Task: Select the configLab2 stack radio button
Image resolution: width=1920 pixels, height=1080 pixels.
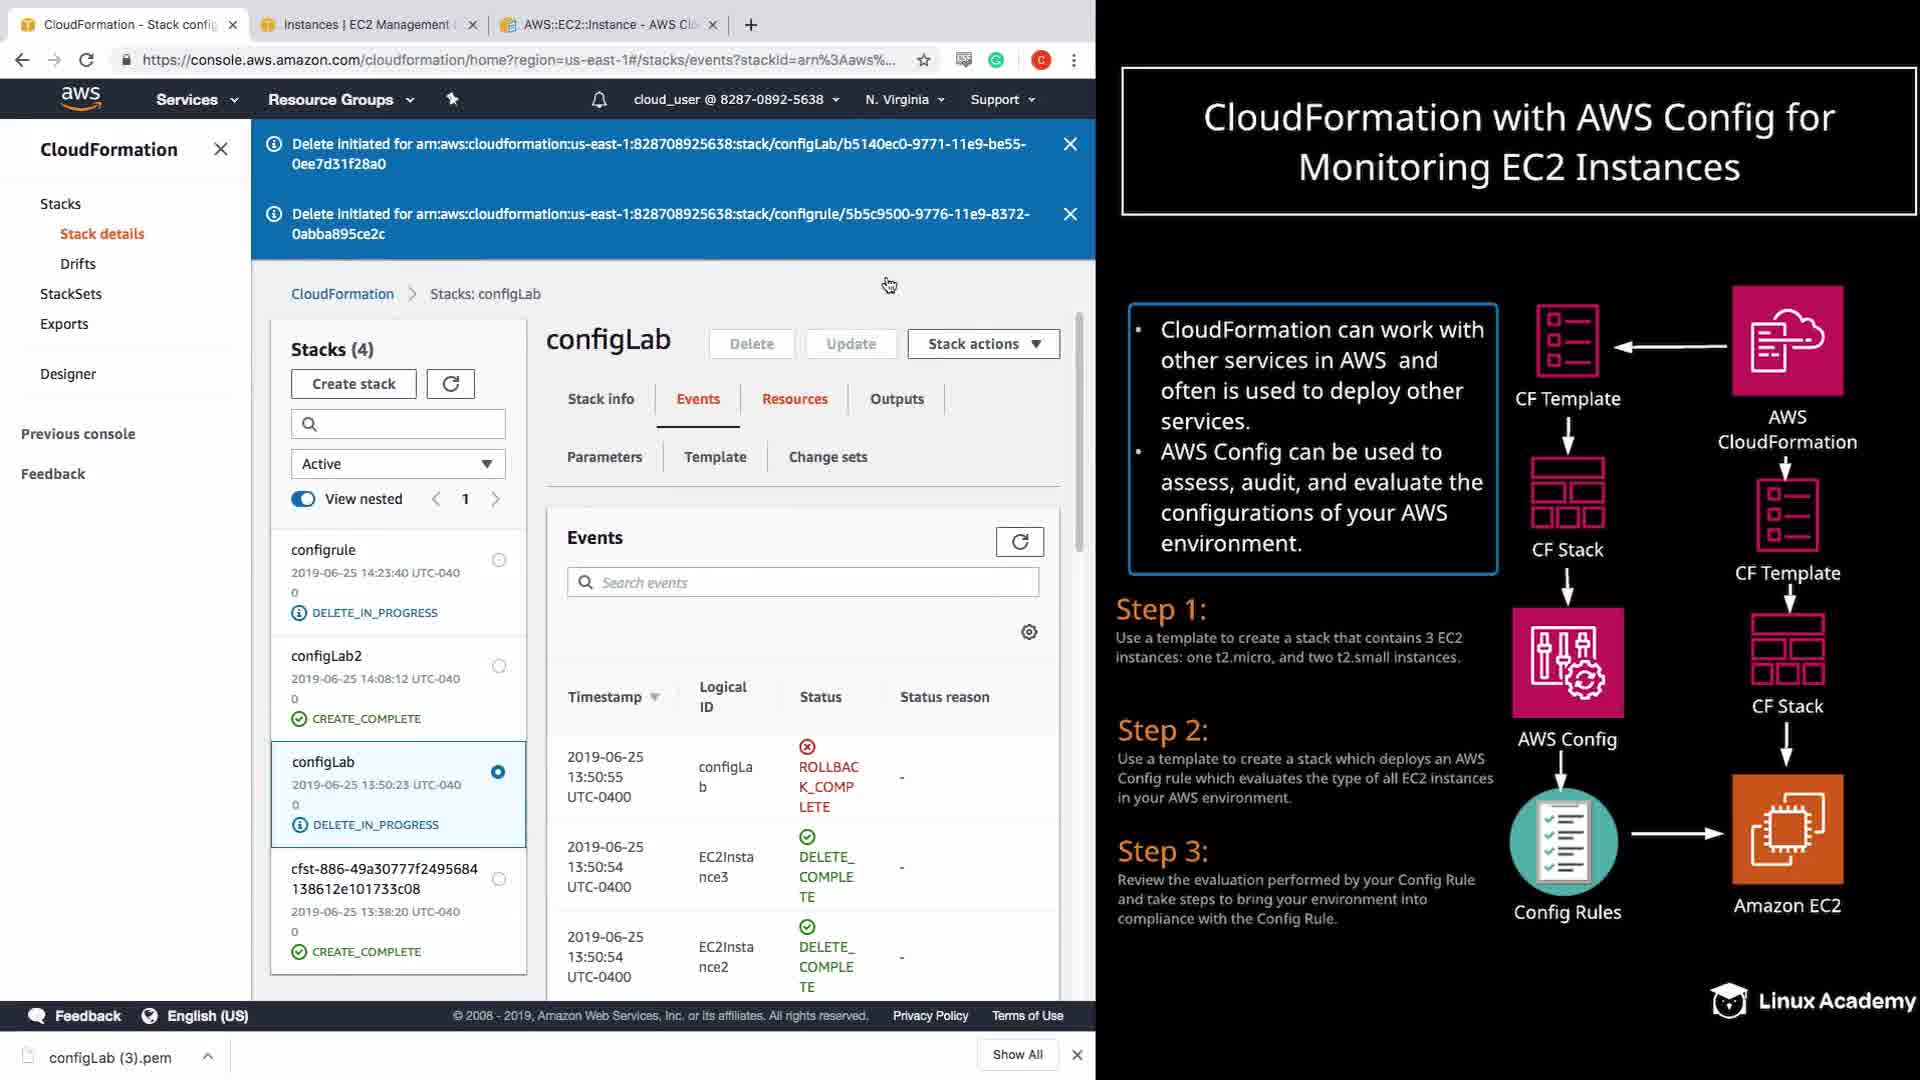Action: click(x=499, y=666)
